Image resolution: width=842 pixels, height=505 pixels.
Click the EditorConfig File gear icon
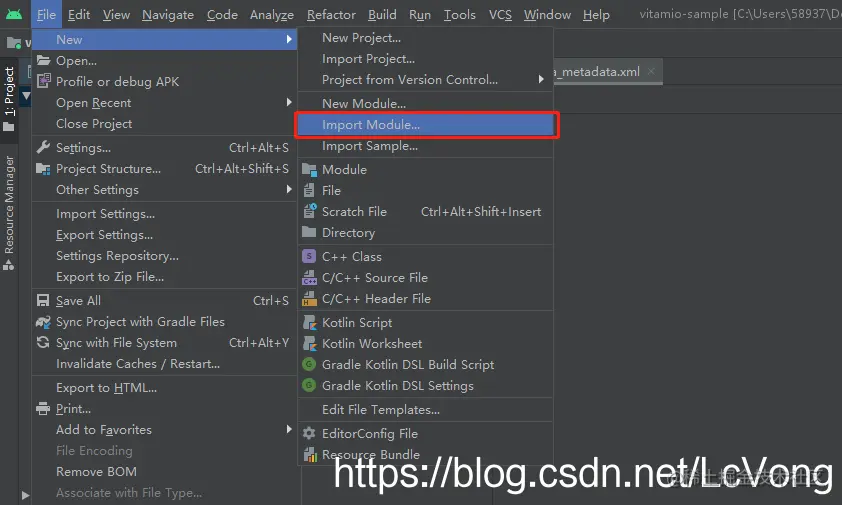309,433
